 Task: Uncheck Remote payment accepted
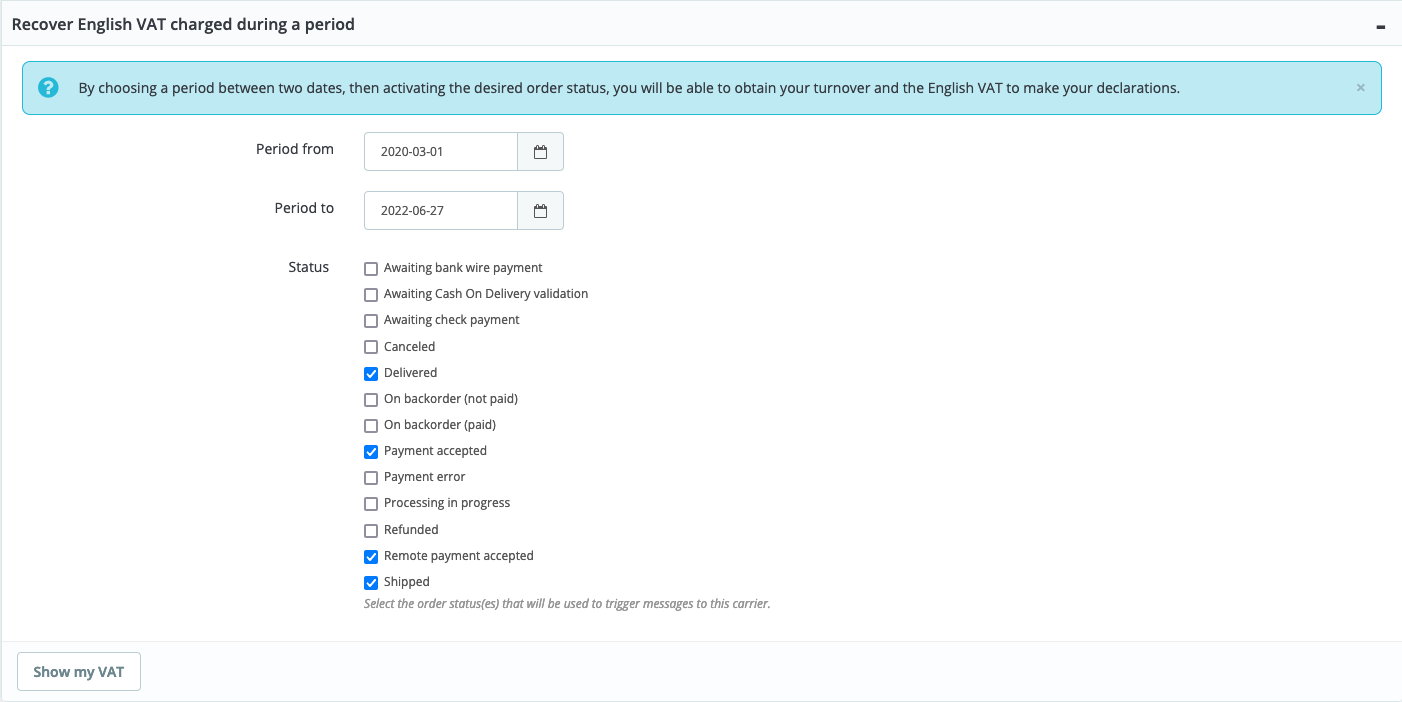(x=371, y=557)
